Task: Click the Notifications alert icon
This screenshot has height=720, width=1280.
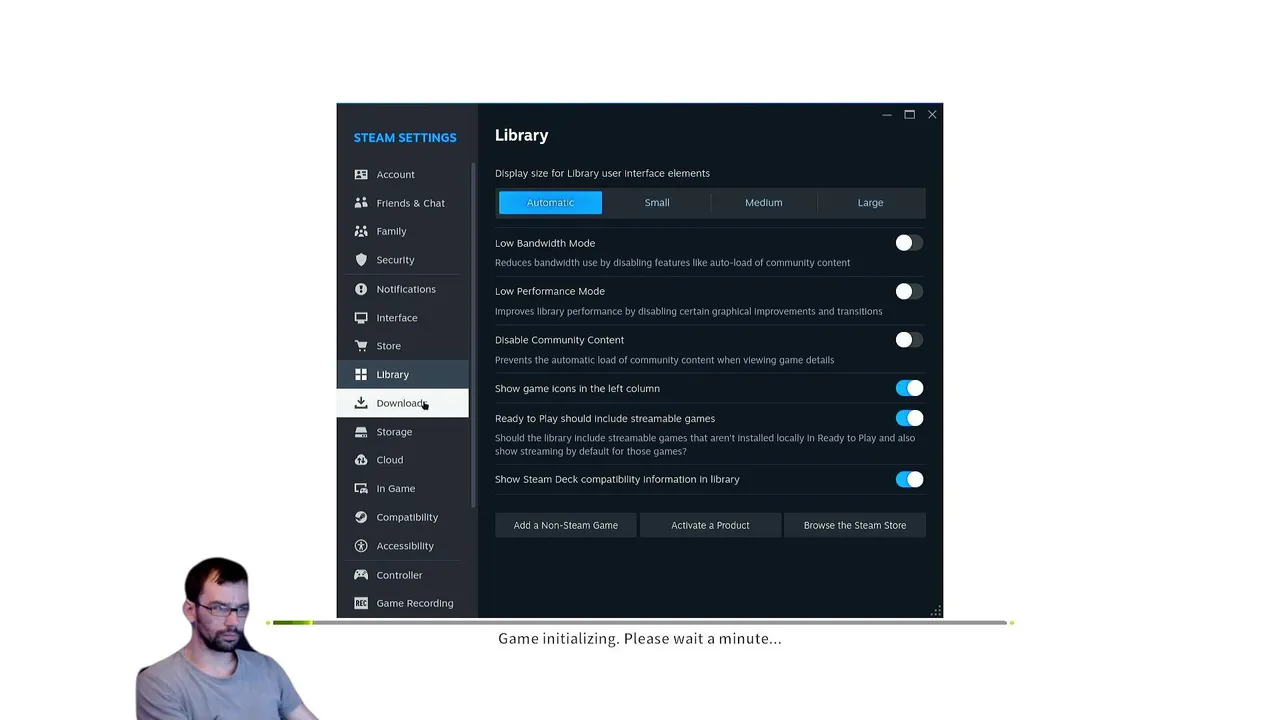Action: pyautogui.click(x=361, y=289)
